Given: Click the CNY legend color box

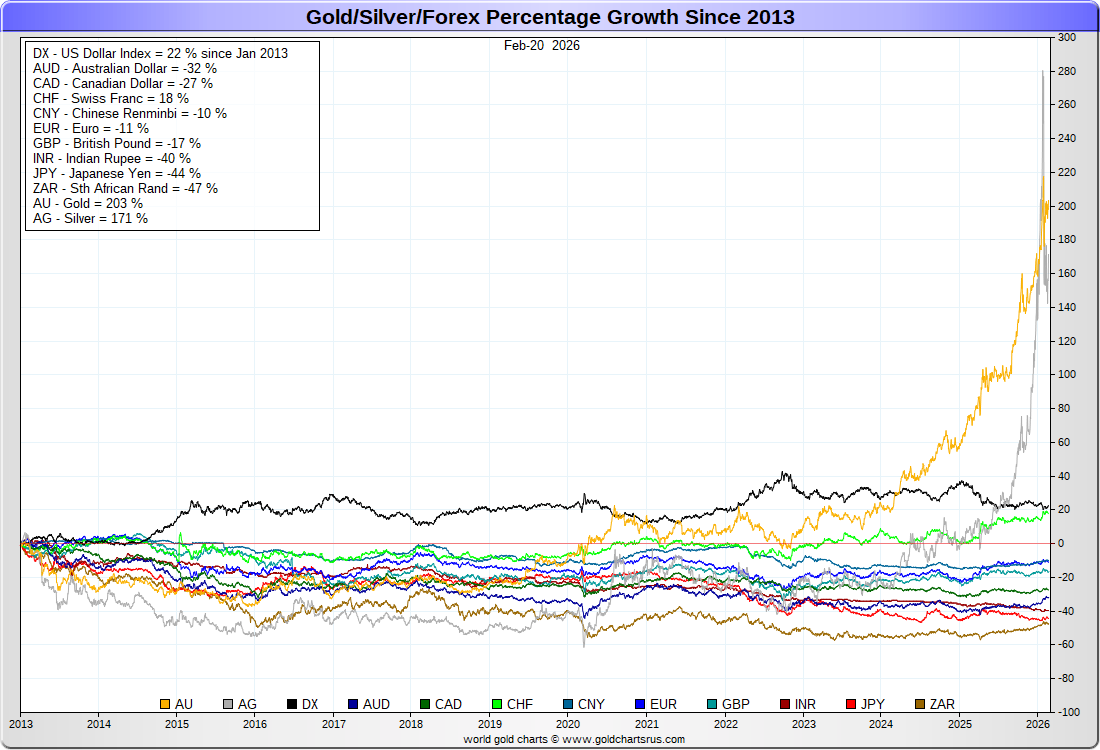Looking at the screenshot, I should [x=568, y=704].
